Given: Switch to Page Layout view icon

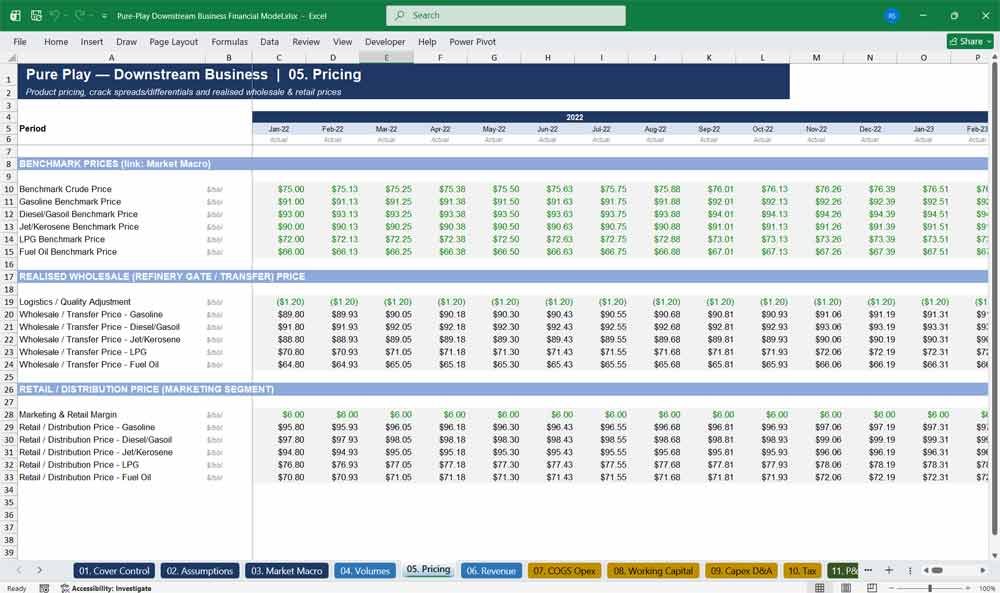Looking at the screenshot, I should coord(846,587).
